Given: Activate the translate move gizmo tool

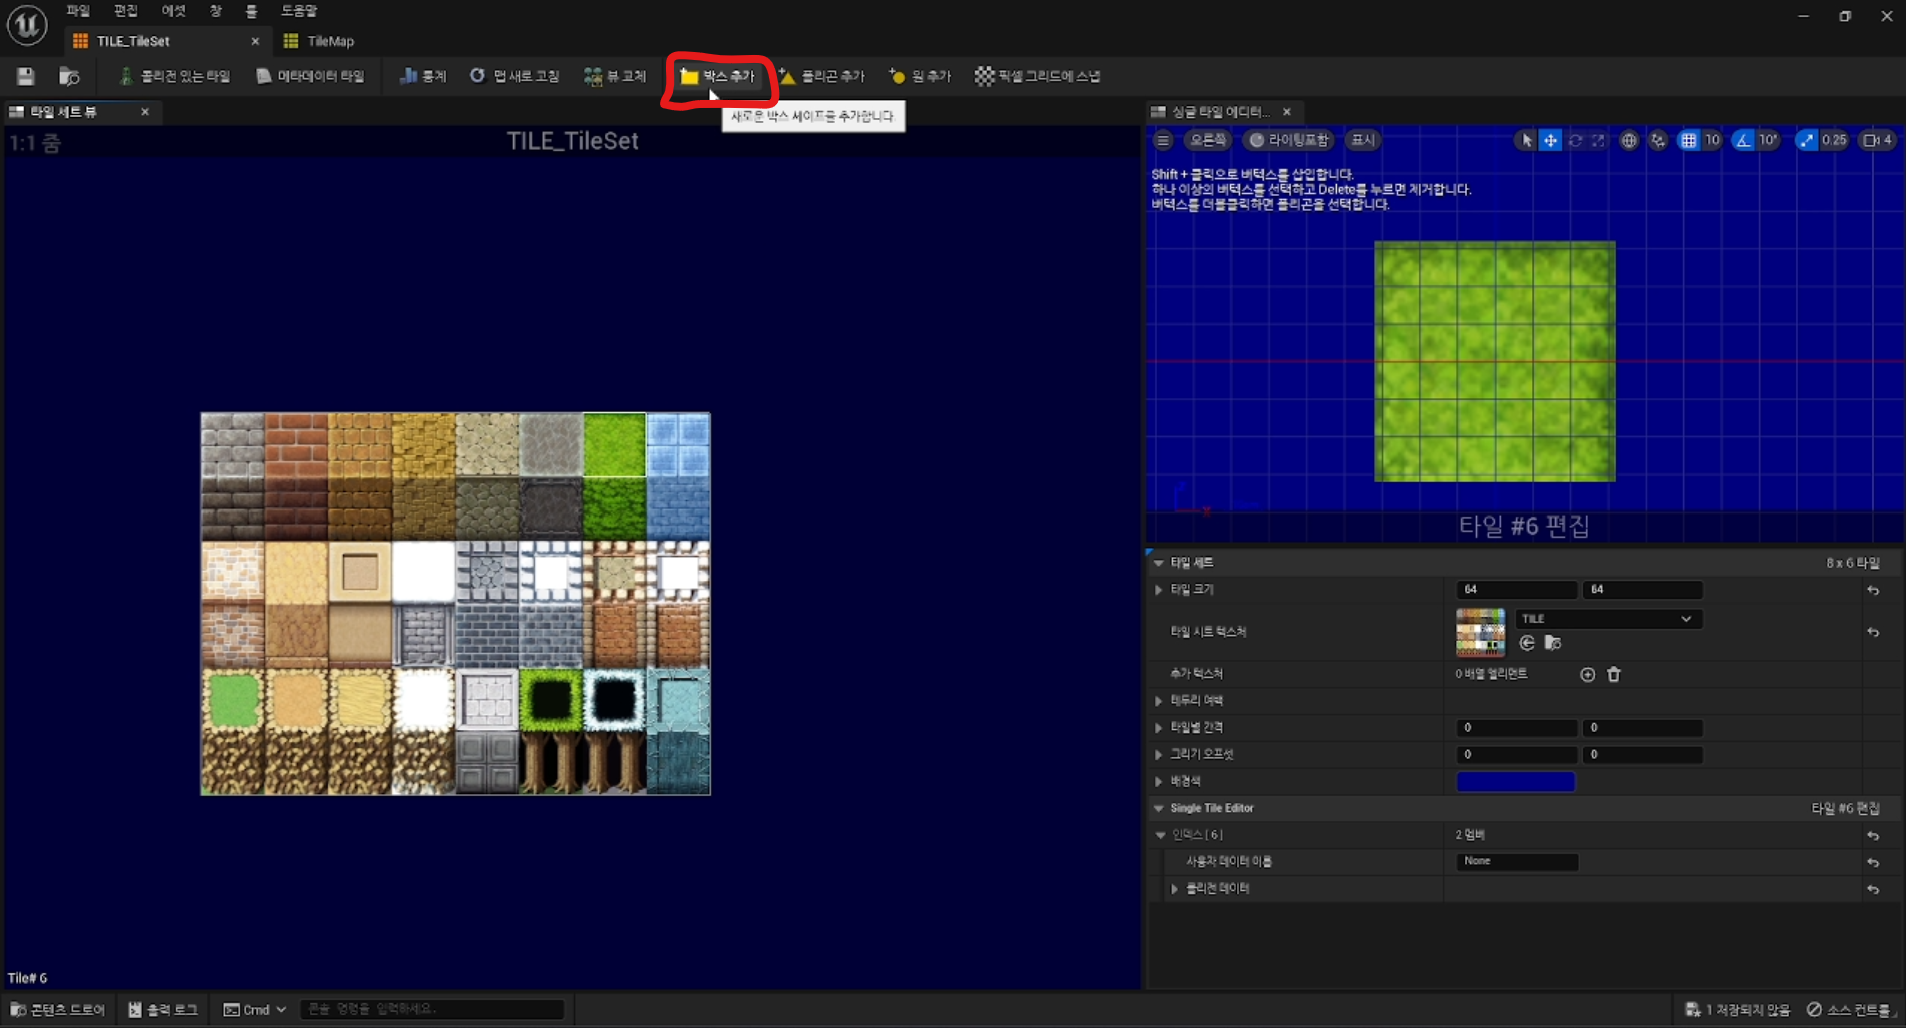Looking at the screenshot, I should [x=1550, y=140].
